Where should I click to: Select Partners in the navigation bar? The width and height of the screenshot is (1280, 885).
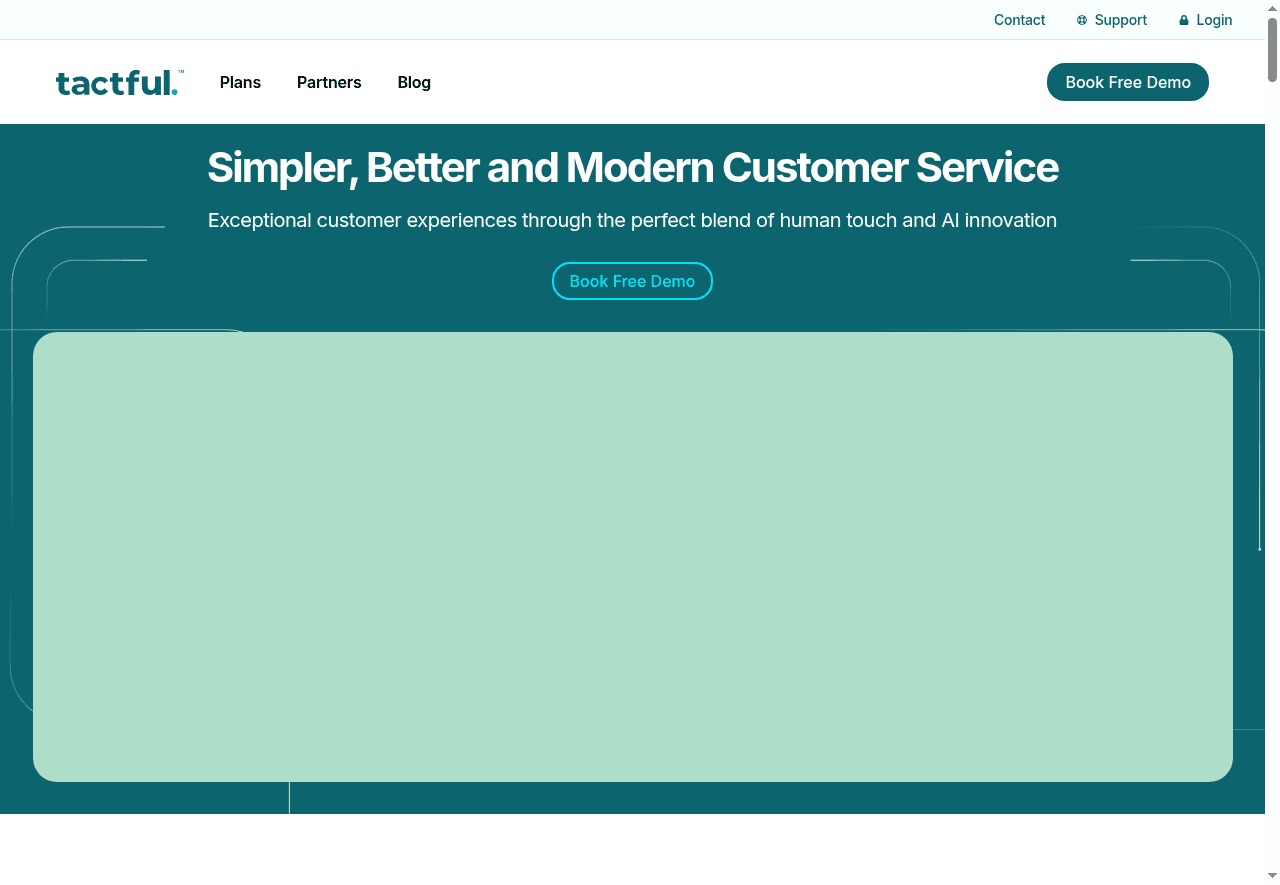(329, 82)
